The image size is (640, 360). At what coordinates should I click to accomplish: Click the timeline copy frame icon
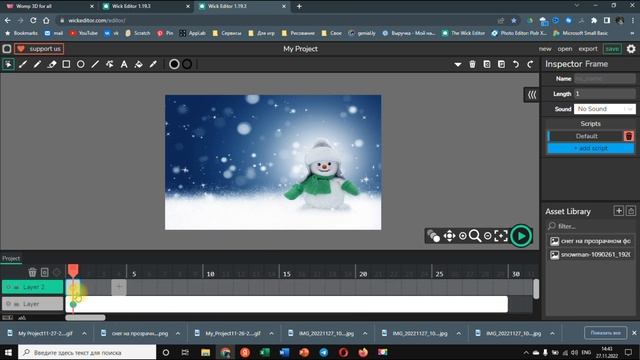click(44, 272)
